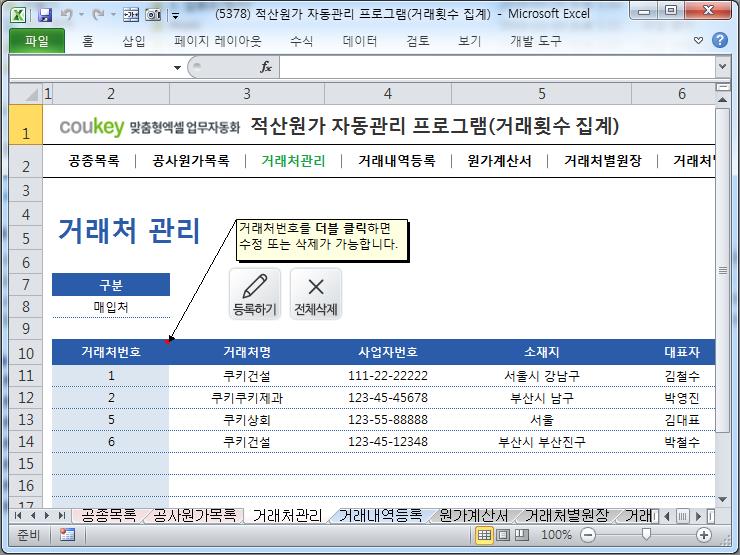The height and width of the screenshot is (555, 740).
Task: Click in the formula bar input field
Action: (x=497, y=67)
